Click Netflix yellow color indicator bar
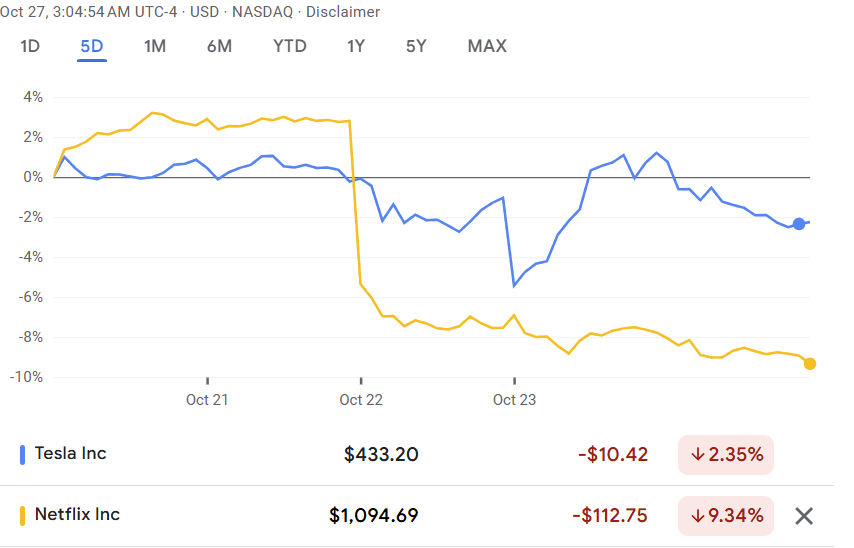 click(x=23, y=515)
